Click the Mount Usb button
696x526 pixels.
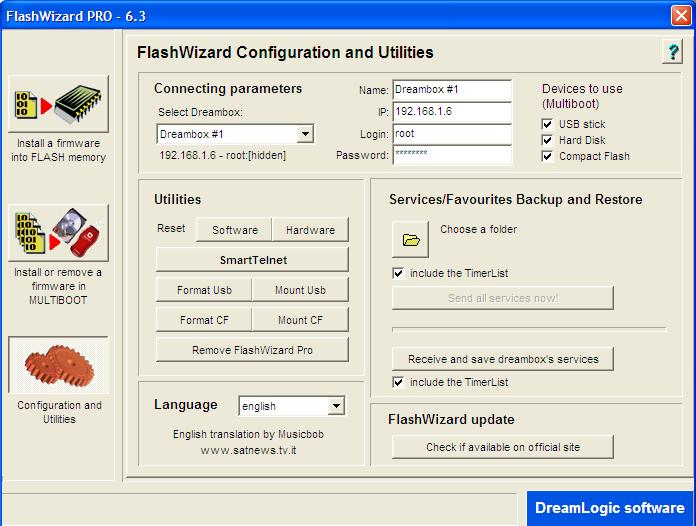(301, 290)
